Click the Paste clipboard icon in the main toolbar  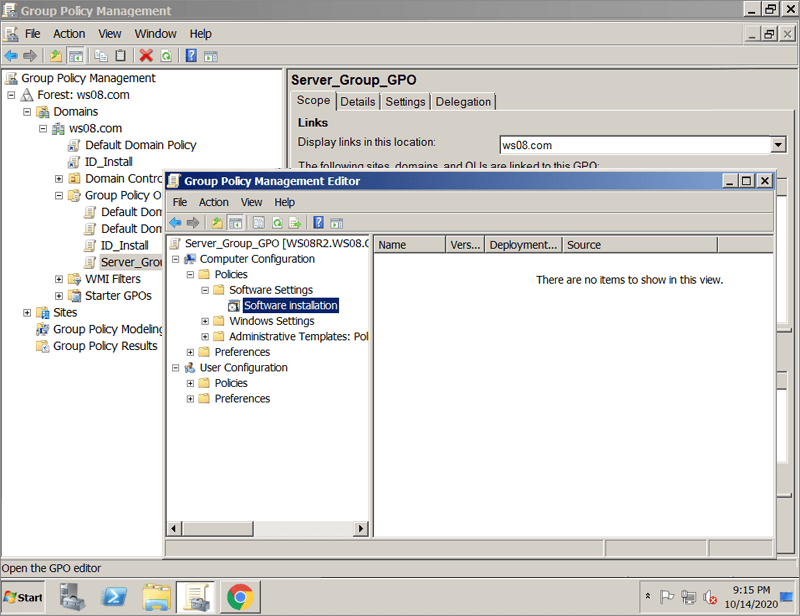[x=121, y=56]
